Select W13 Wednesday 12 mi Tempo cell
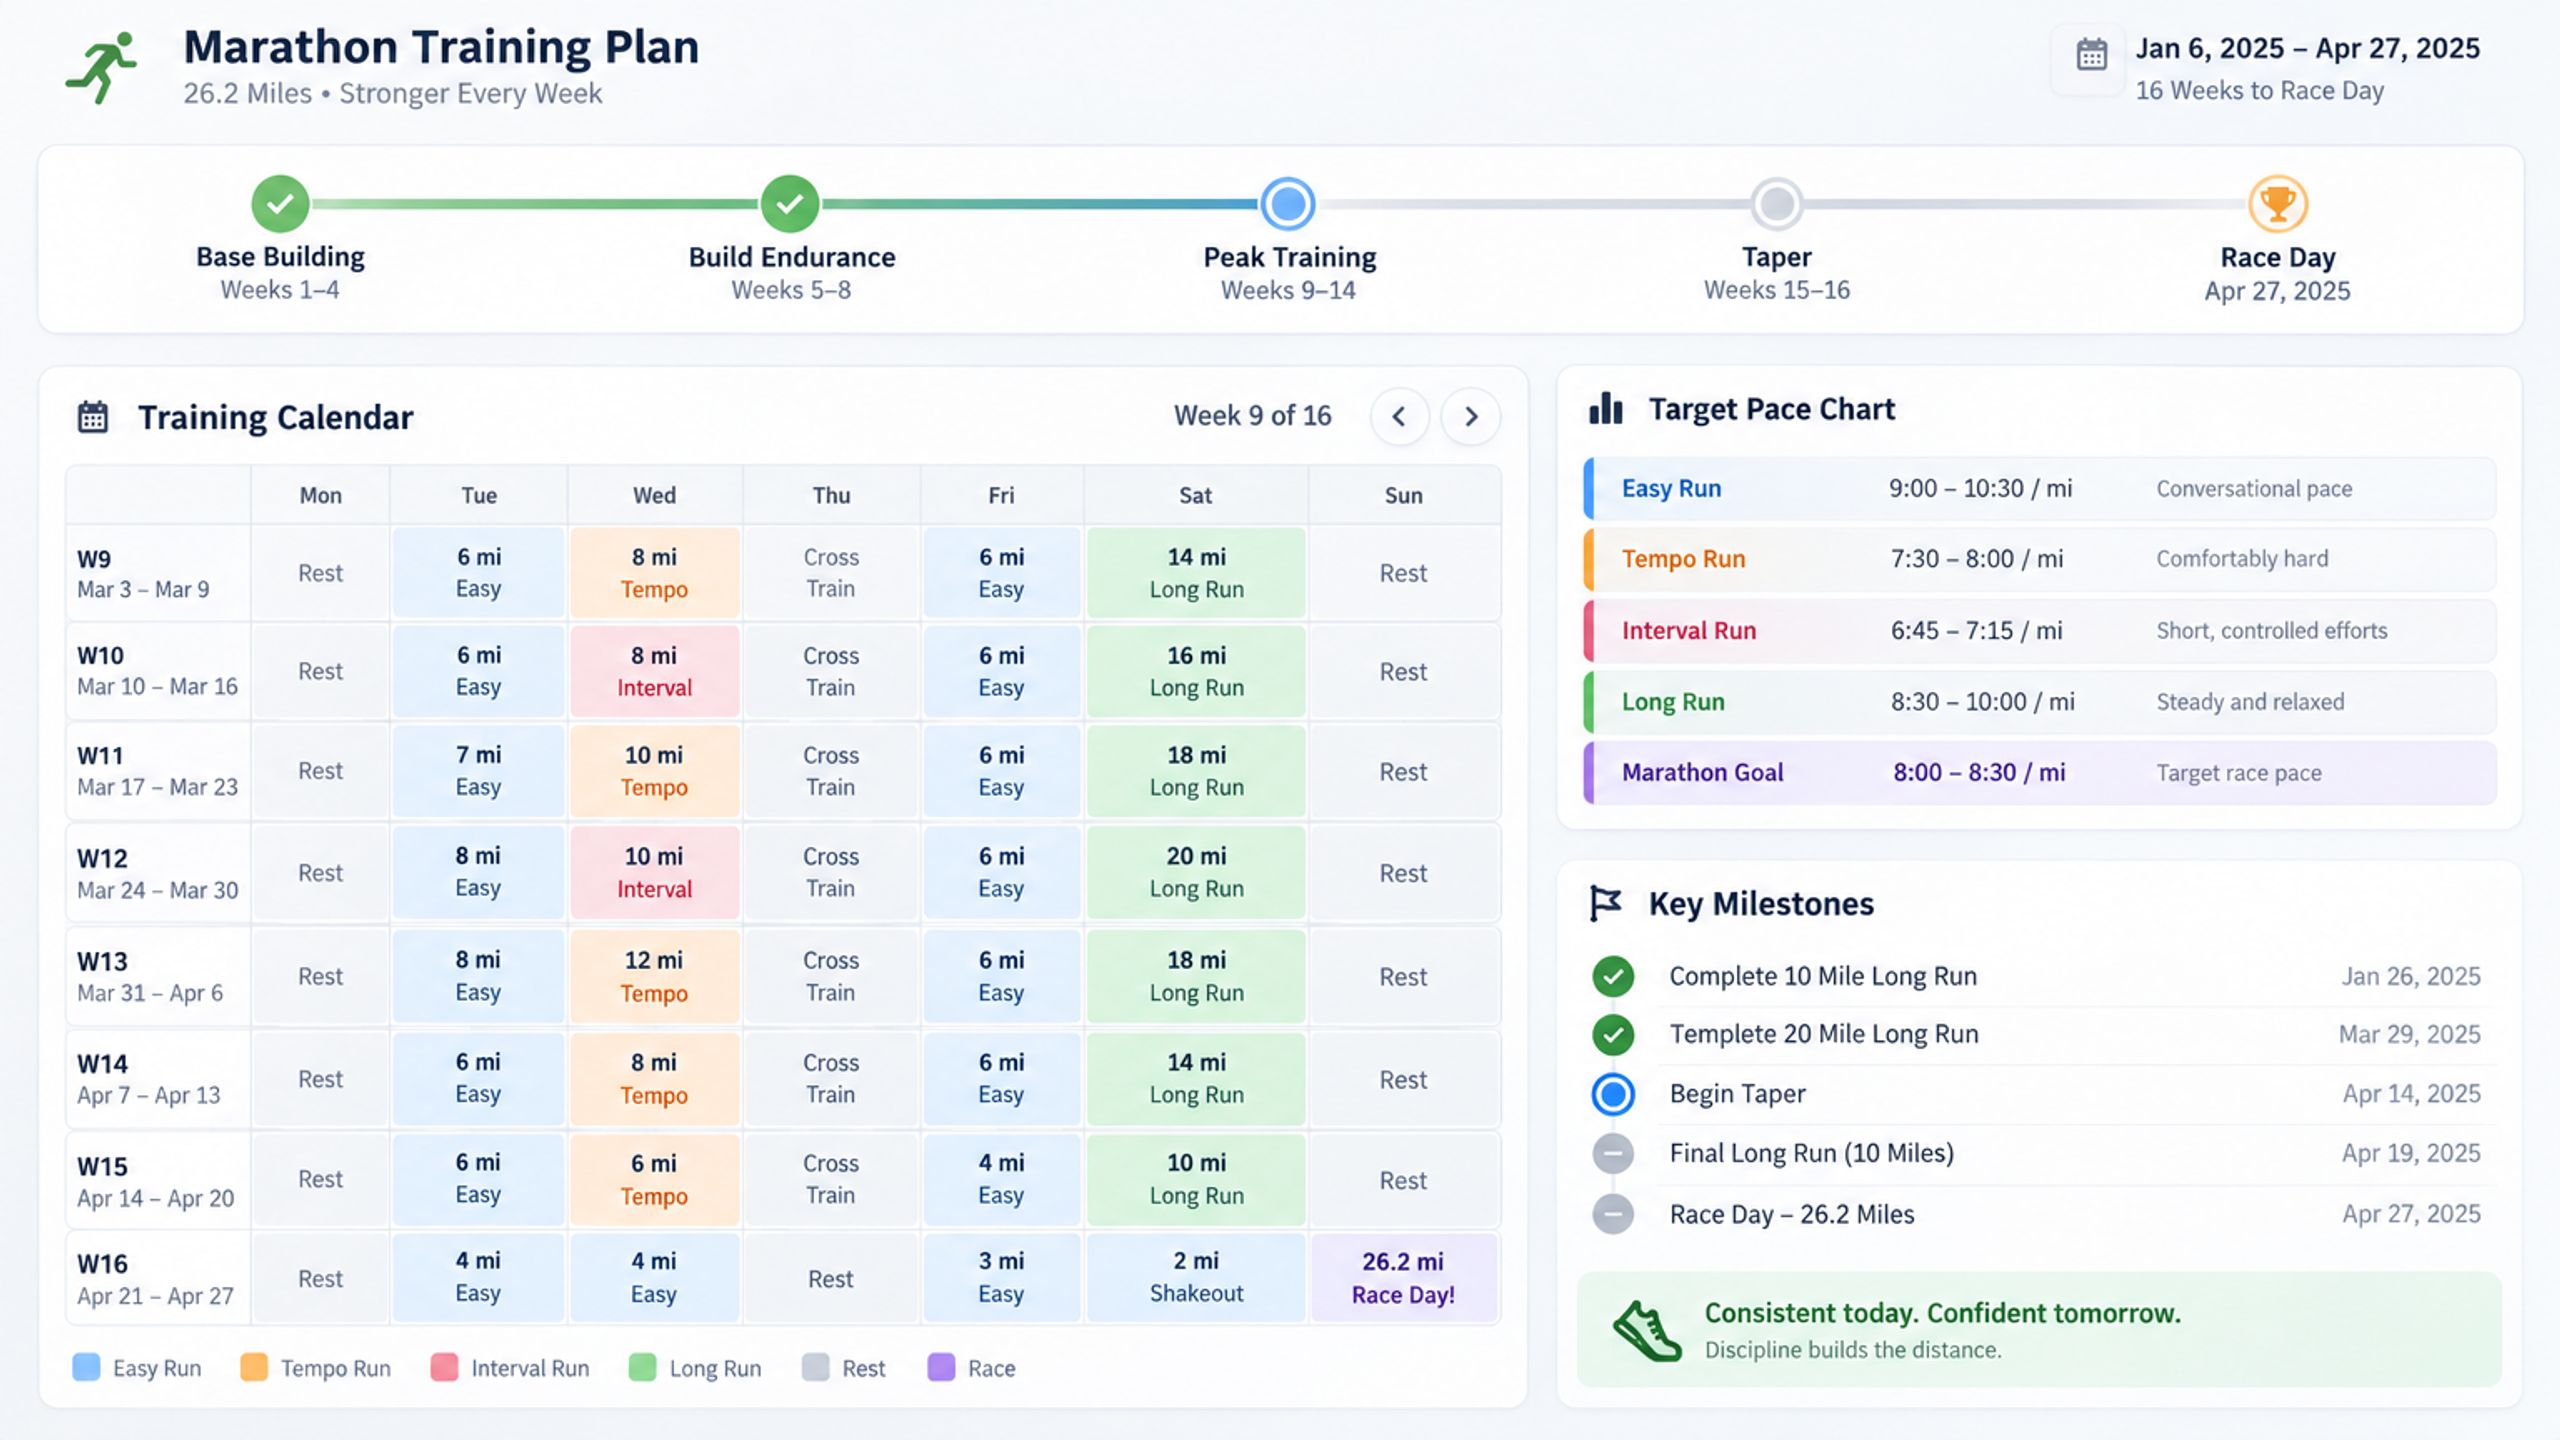2560x1440 pixels. (654, 976)
